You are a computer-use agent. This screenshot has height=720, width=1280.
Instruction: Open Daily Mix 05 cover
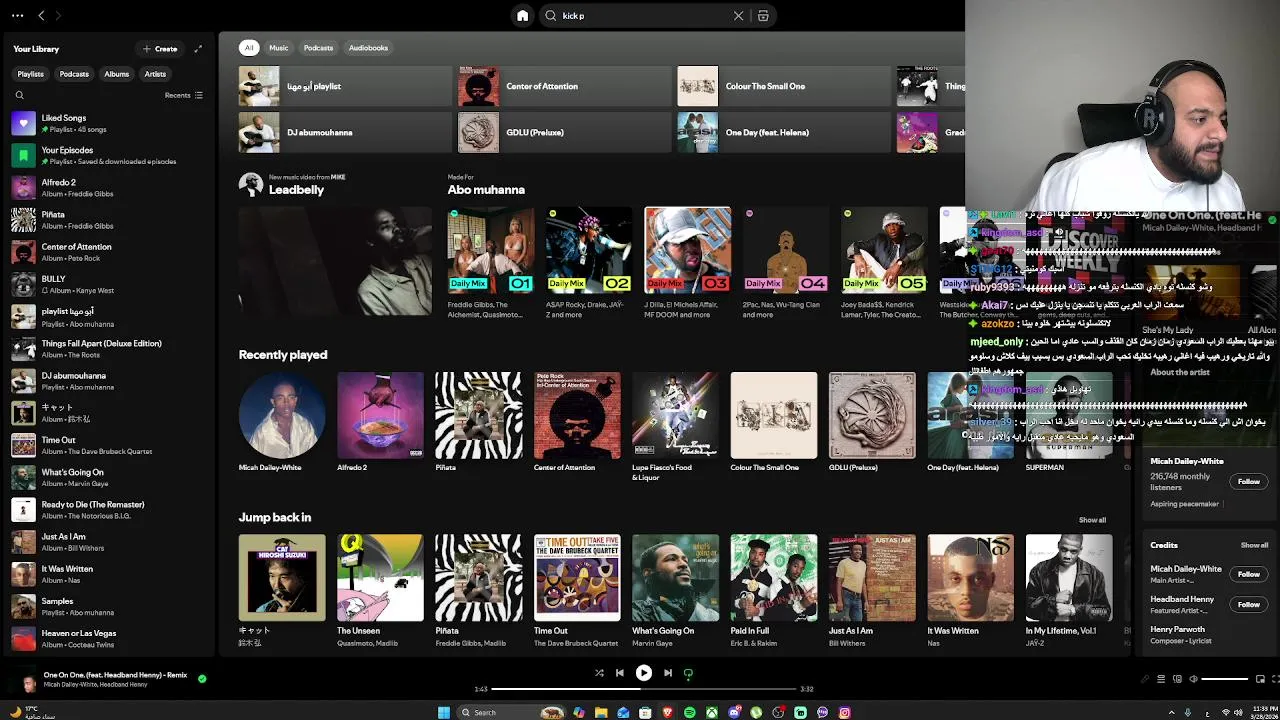click(884, 250)
